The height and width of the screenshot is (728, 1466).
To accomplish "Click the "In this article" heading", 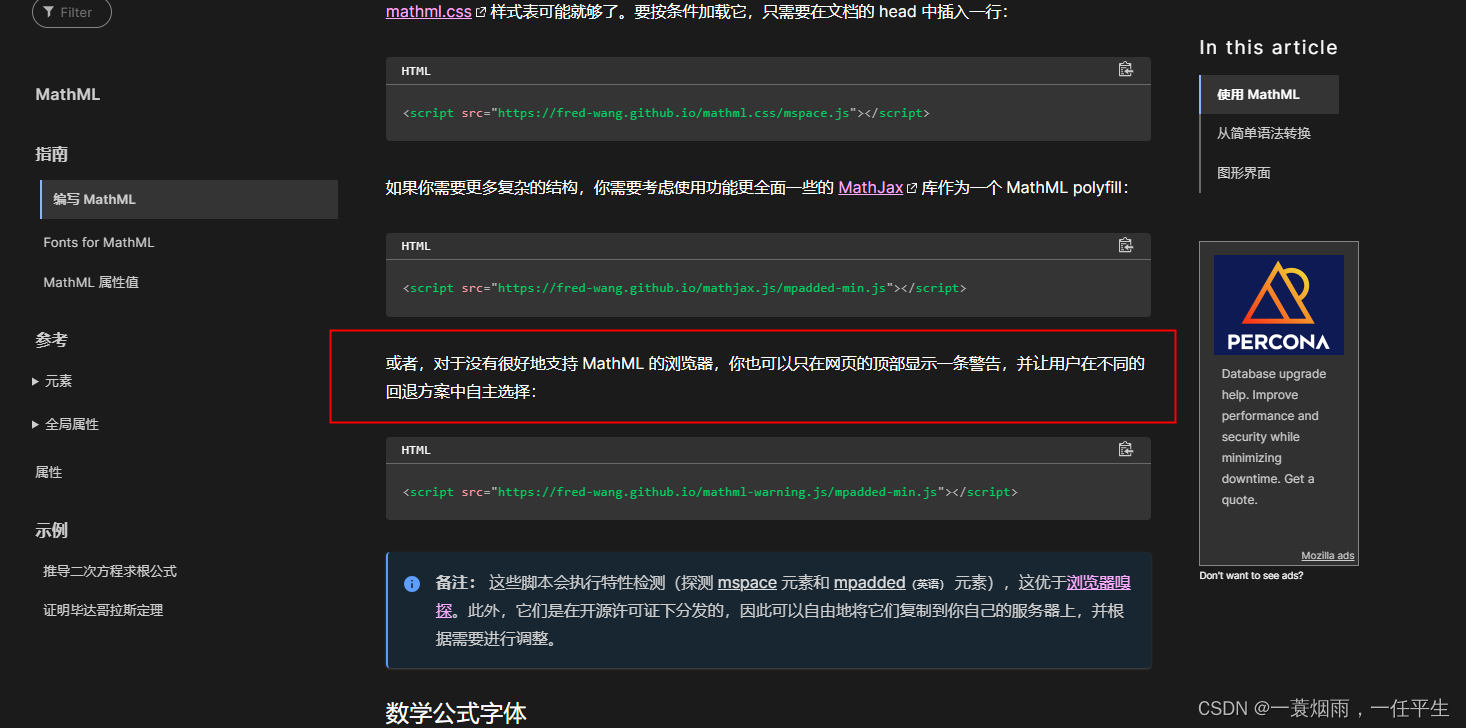I will [1268, 47].
